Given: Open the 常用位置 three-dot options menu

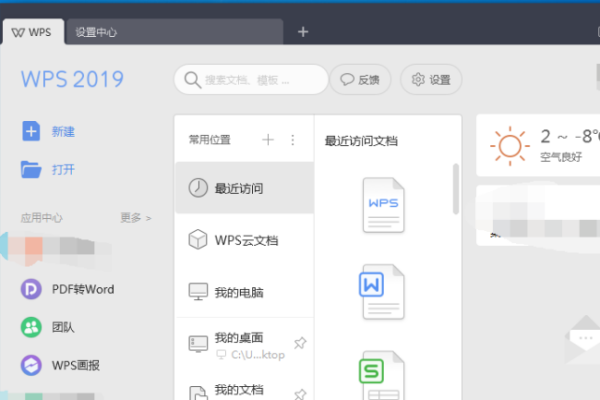Looking at the screenshot, I should 293,140.
